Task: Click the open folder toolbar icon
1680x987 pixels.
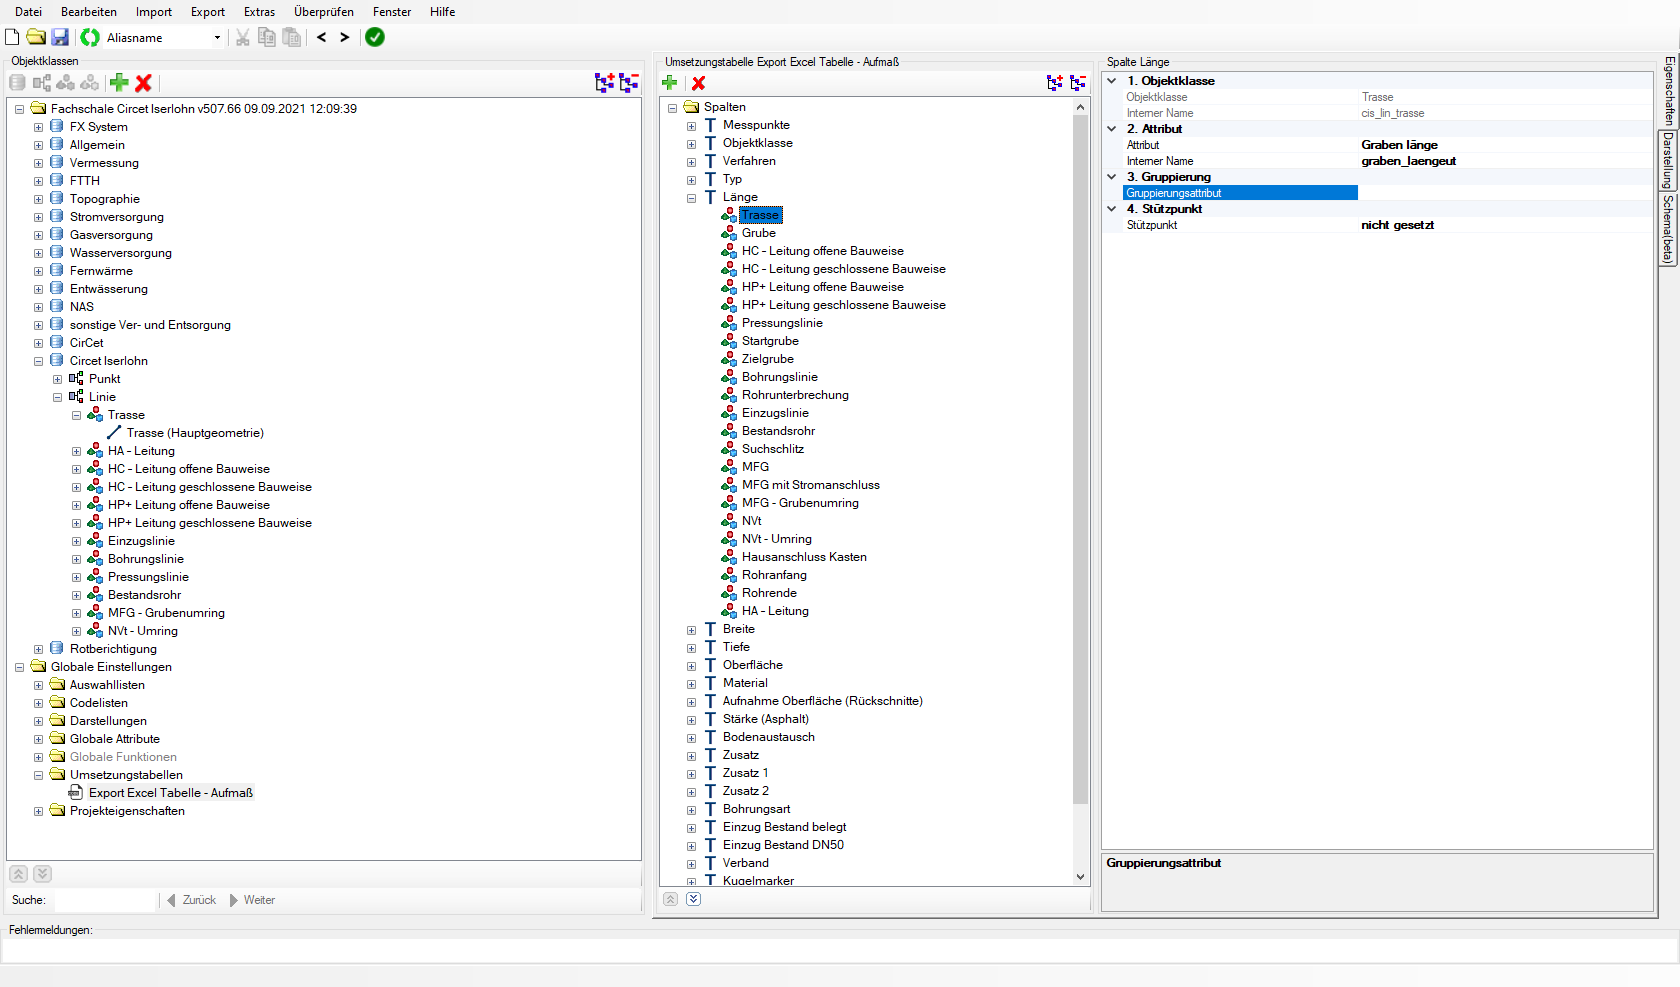Action: tap(36, 37)
